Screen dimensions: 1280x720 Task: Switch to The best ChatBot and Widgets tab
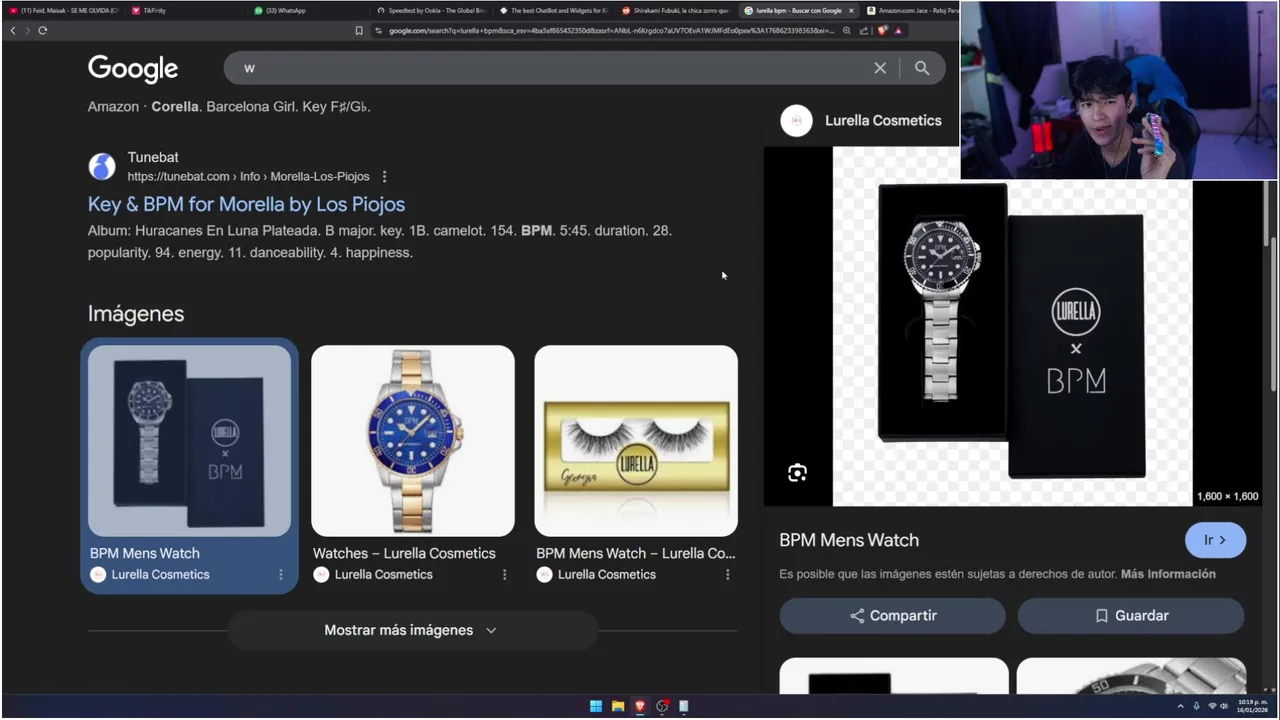[555, 10]
